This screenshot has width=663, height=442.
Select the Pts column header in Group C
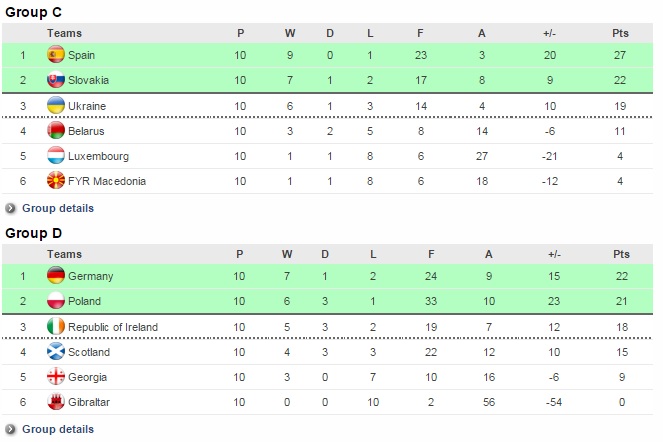pos(620,33)
